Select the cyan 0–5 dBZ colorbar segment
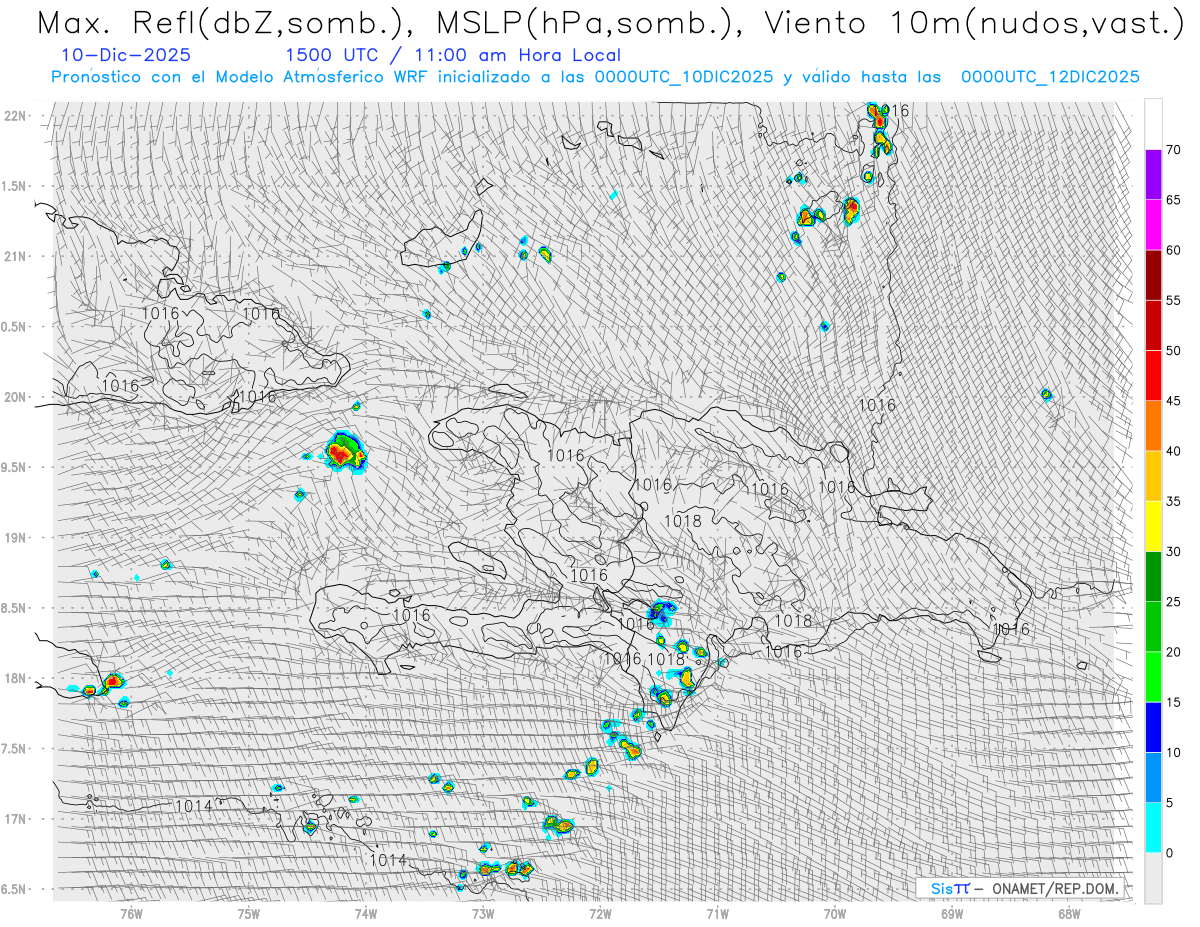 1153,827
